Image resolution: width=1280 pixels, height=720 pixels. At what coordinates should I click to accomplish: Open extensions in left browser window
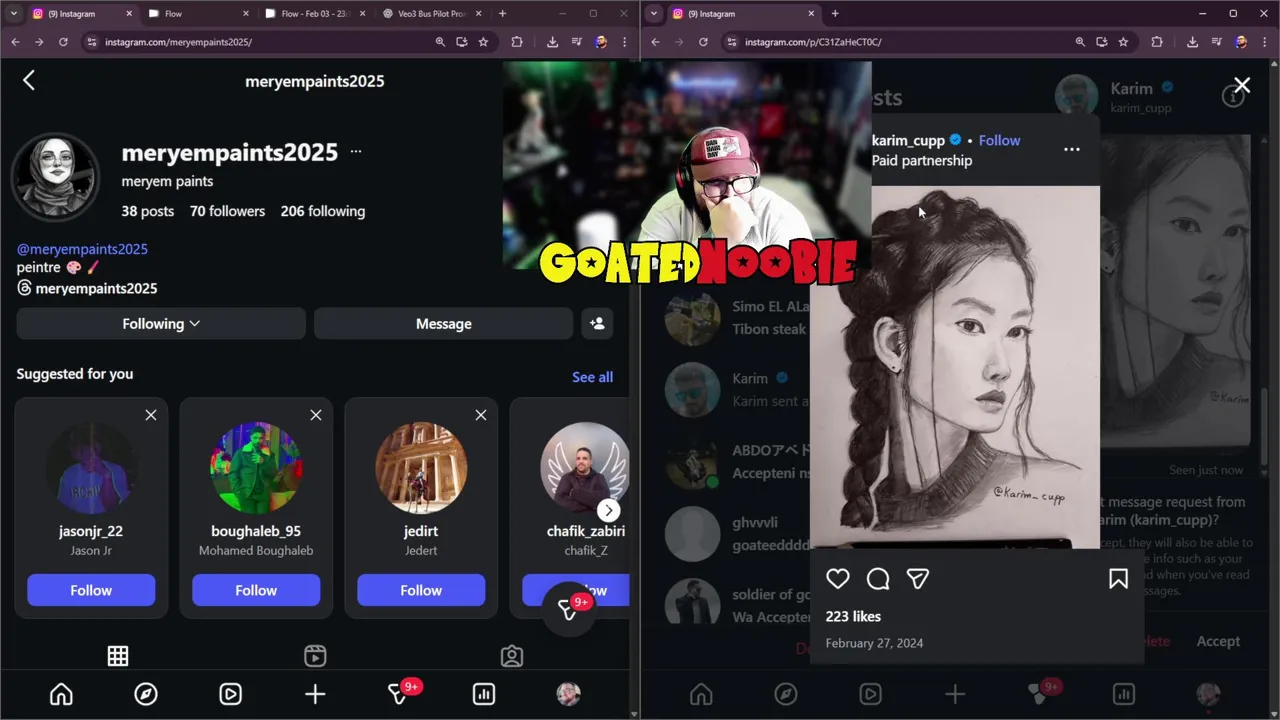517,42
